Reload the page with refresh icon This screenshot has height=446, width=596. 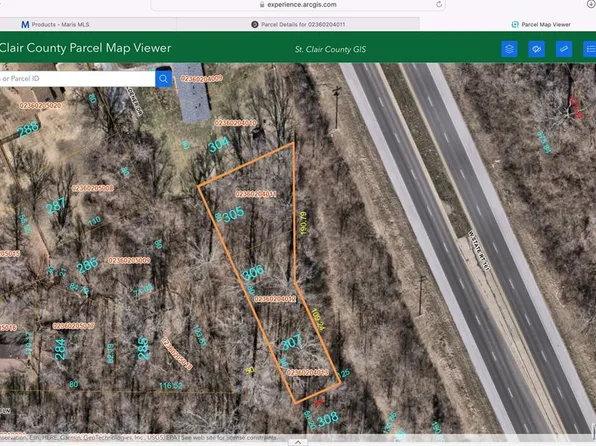point(439,5)
